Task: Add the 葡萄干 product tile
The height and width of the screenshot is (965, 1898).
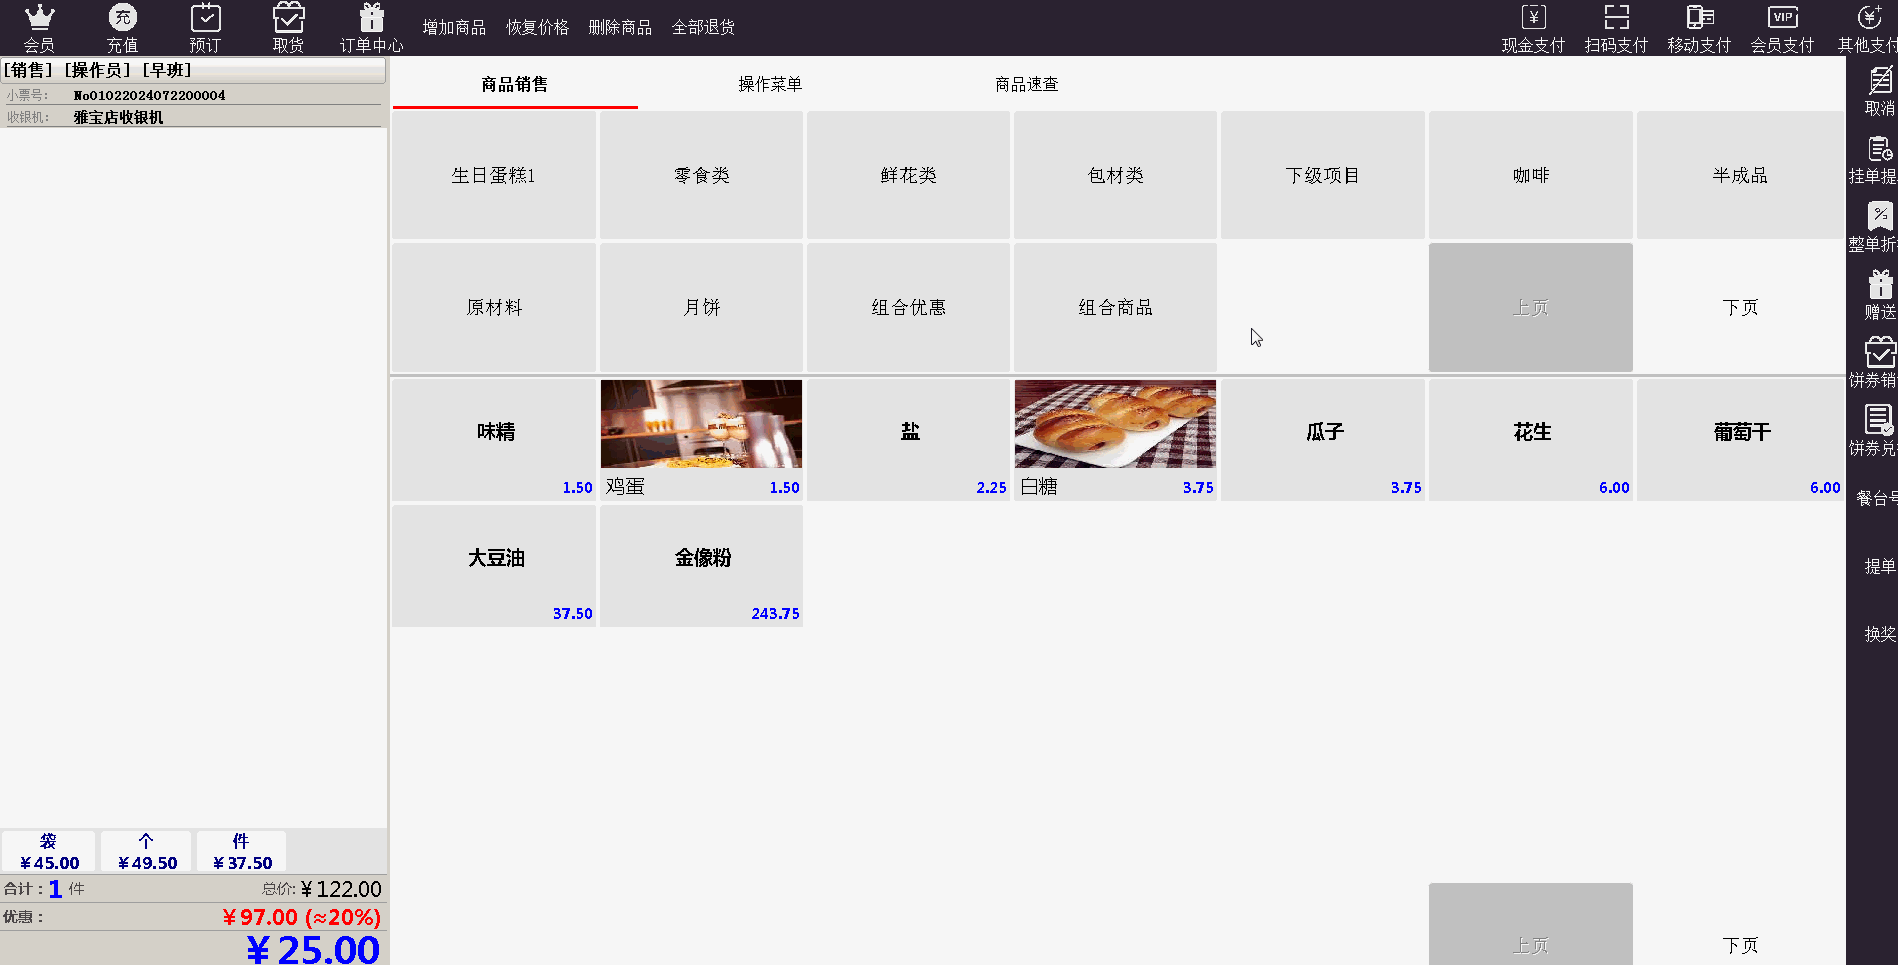Action: point(1740,439)
